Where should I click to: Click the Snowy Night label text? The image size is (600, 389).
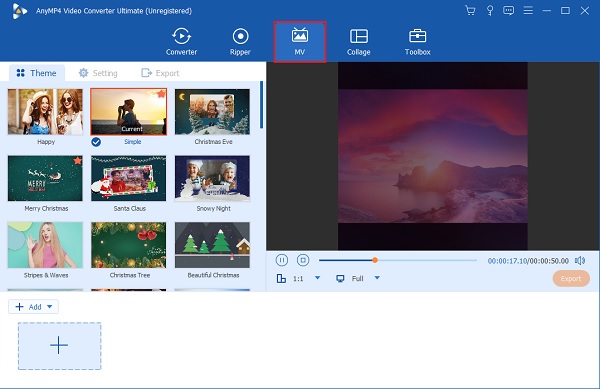click(214, 208)
